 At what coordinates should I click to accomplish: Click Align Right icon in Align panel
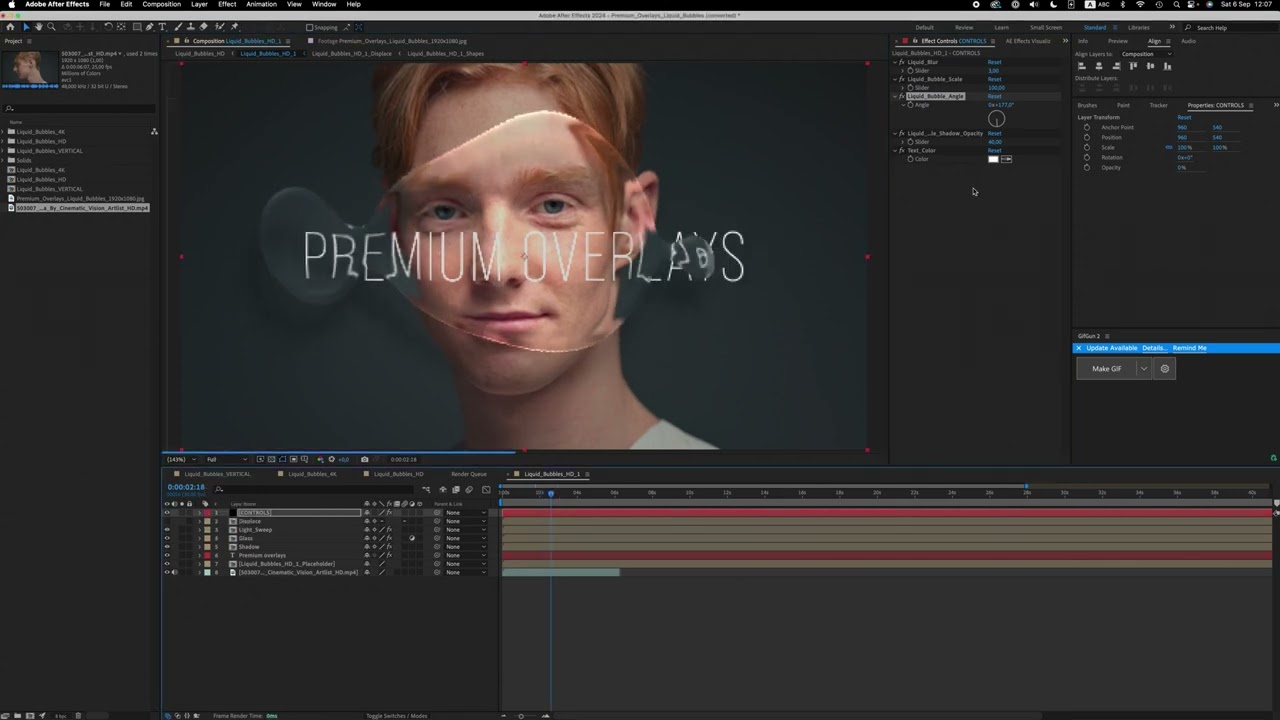1116,66
